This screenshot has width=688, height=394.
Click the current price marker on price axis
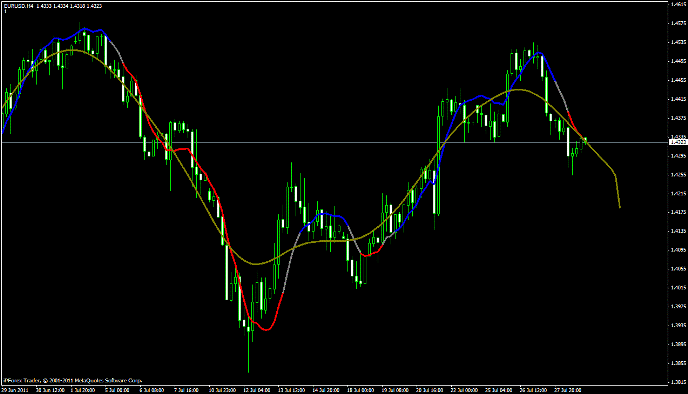(x=678, y=142)
